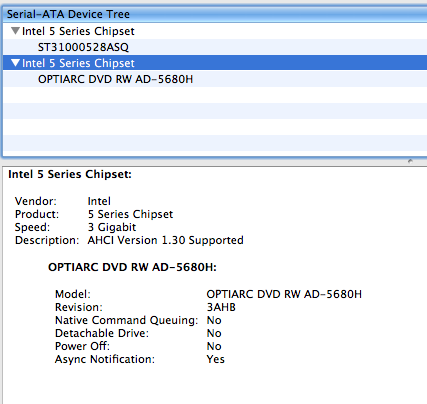This screenshot has height=404, width=427.
Task: Click the AHCI Version 1.30 Supported description
Action: click(x=165, y=240)
